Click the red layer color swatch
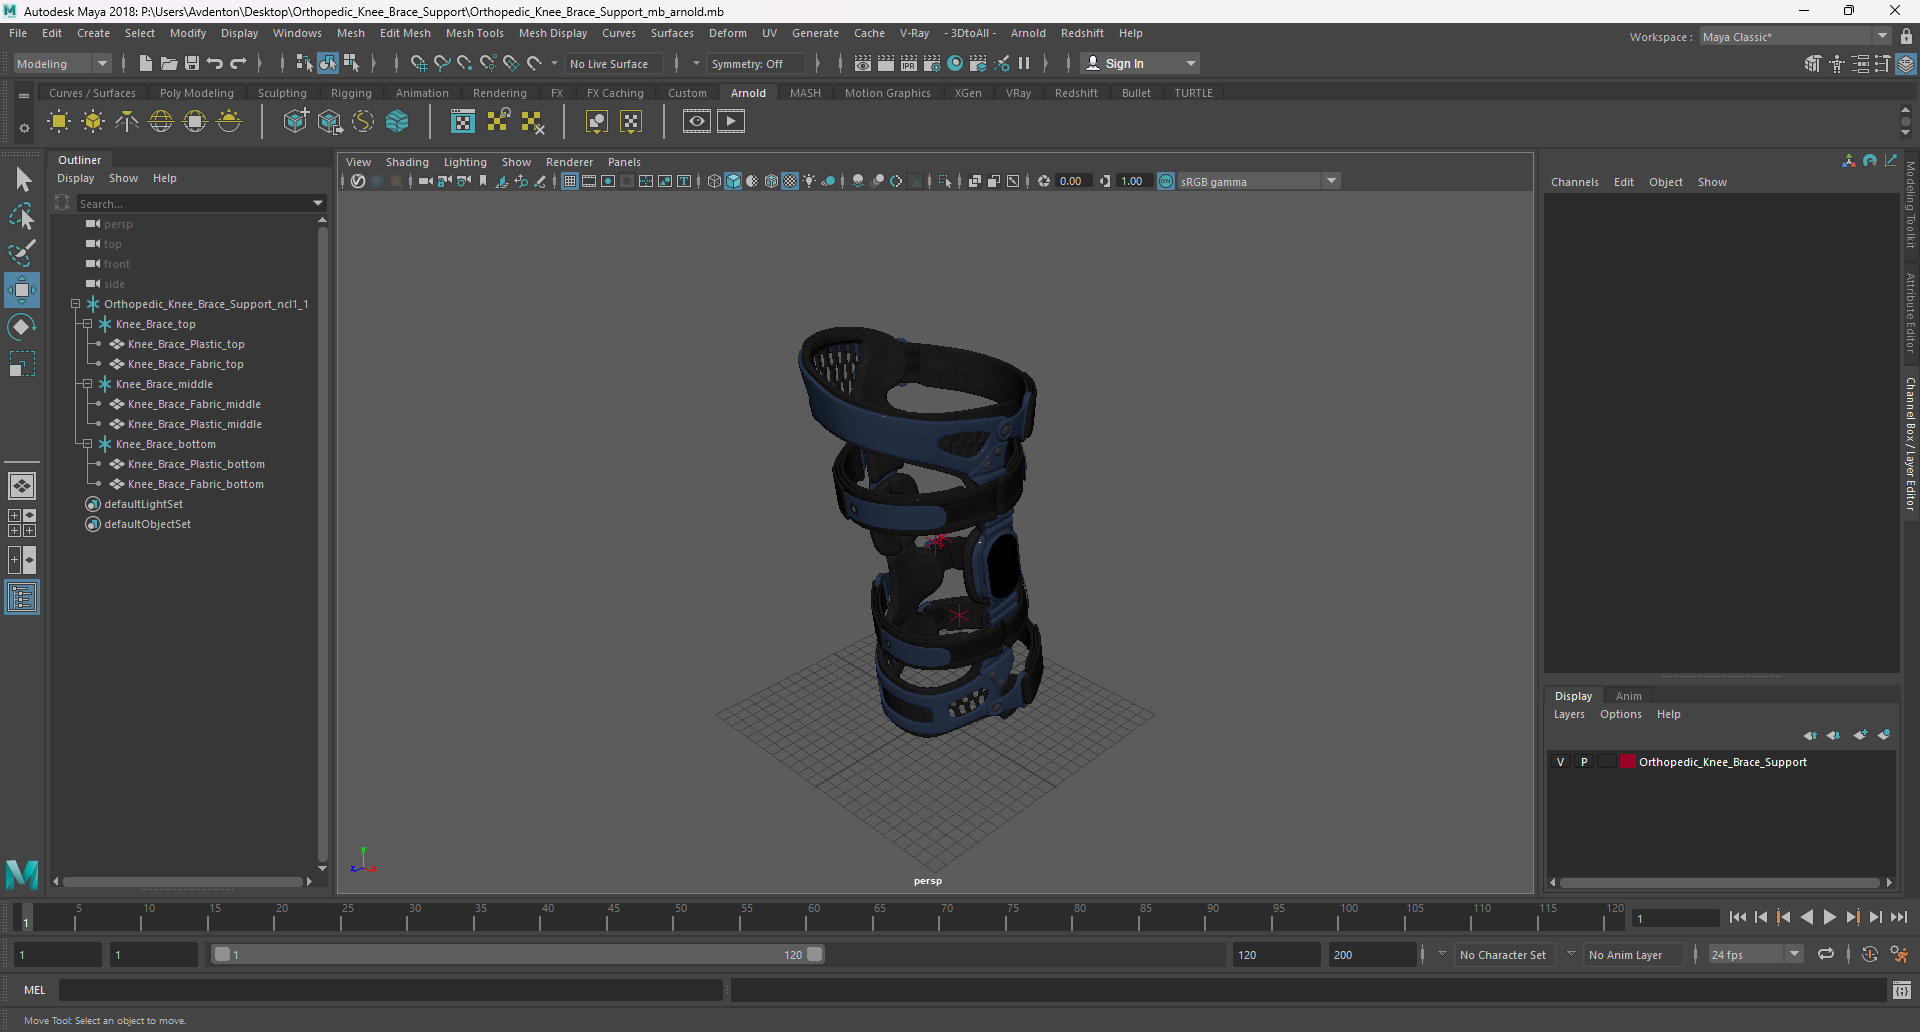The image size is (1920, 1032). (1627, 762)
